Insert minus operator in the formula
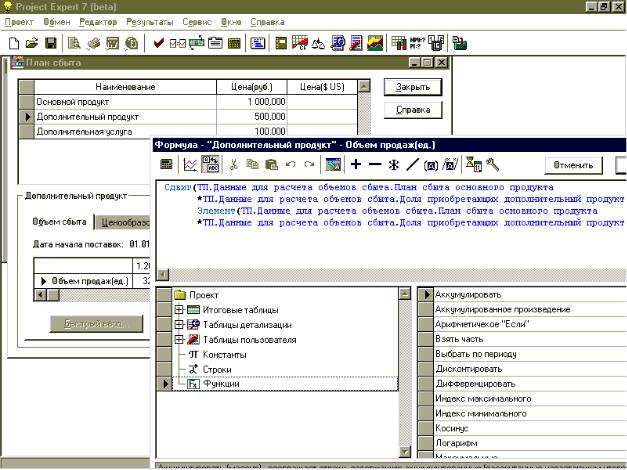Image resolution: width=627 pixels, height=470 pixels. pos(375,164)
